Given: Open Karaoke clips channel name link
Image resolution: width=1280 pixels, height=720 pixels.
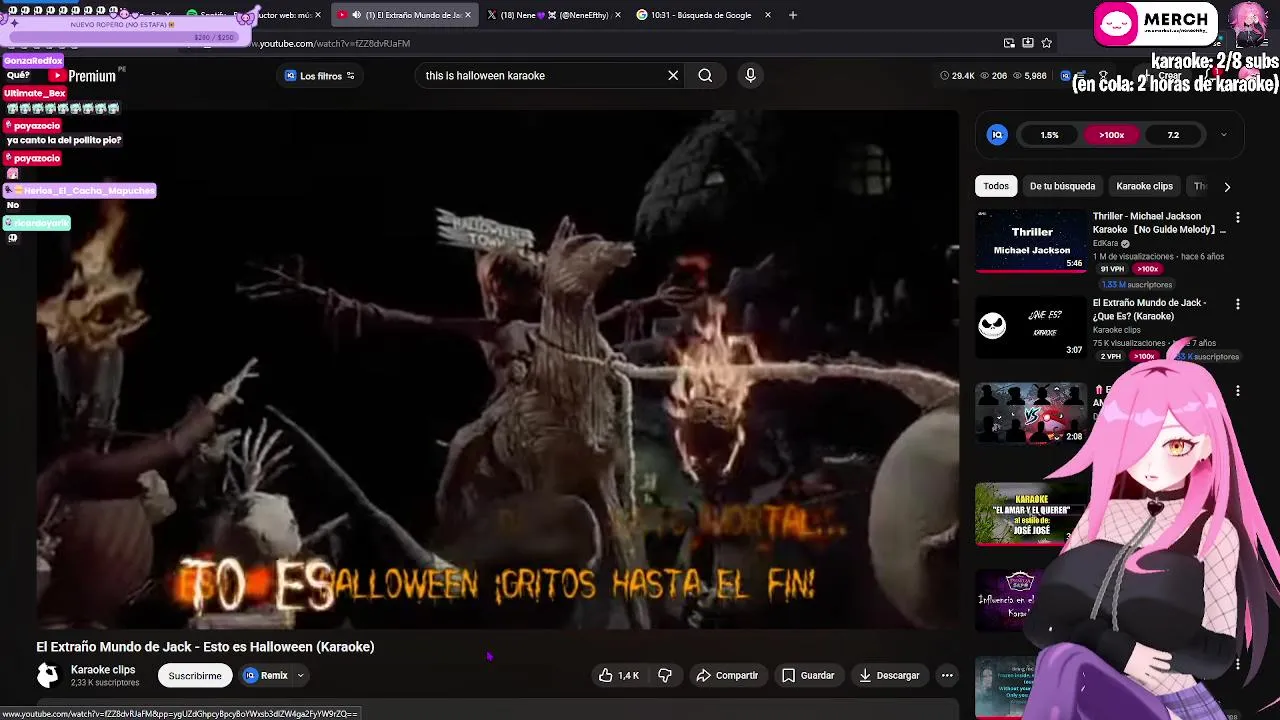Looking at the screenshot, I should click(x=103, y=670).
